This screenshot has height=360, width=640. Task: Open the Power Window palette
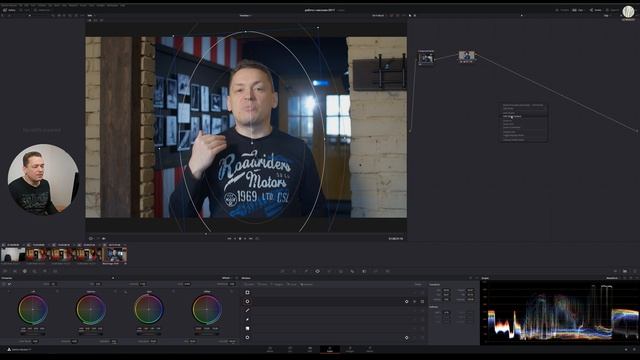pos(318,271)
